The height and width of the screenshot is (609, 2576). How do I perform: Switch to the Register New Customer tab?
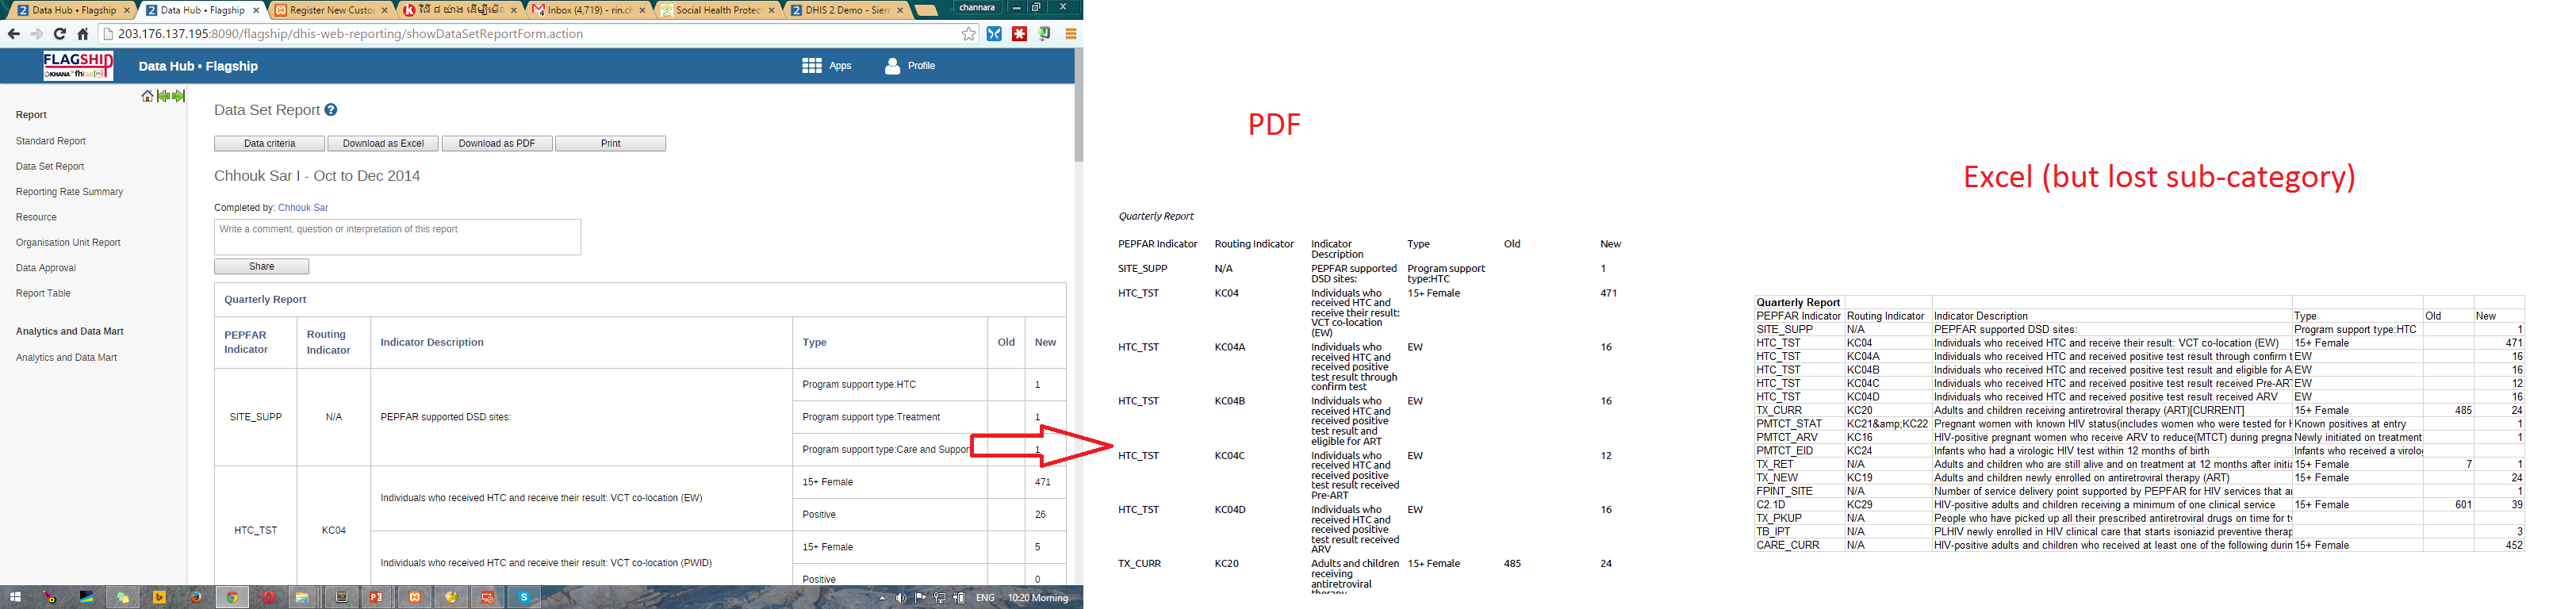click(x=332, y=10)
